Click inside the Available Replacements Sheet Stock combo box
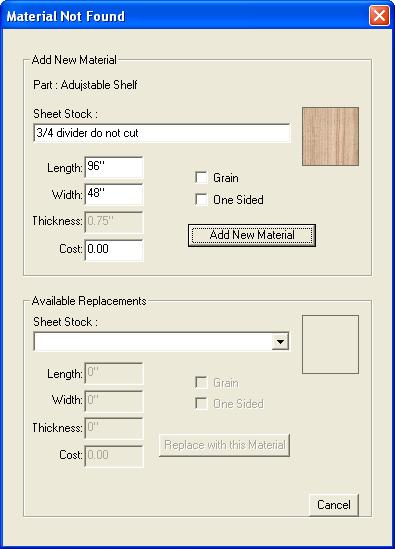The height and width of the screenshot is (549, 395). [x=161, y=341]
